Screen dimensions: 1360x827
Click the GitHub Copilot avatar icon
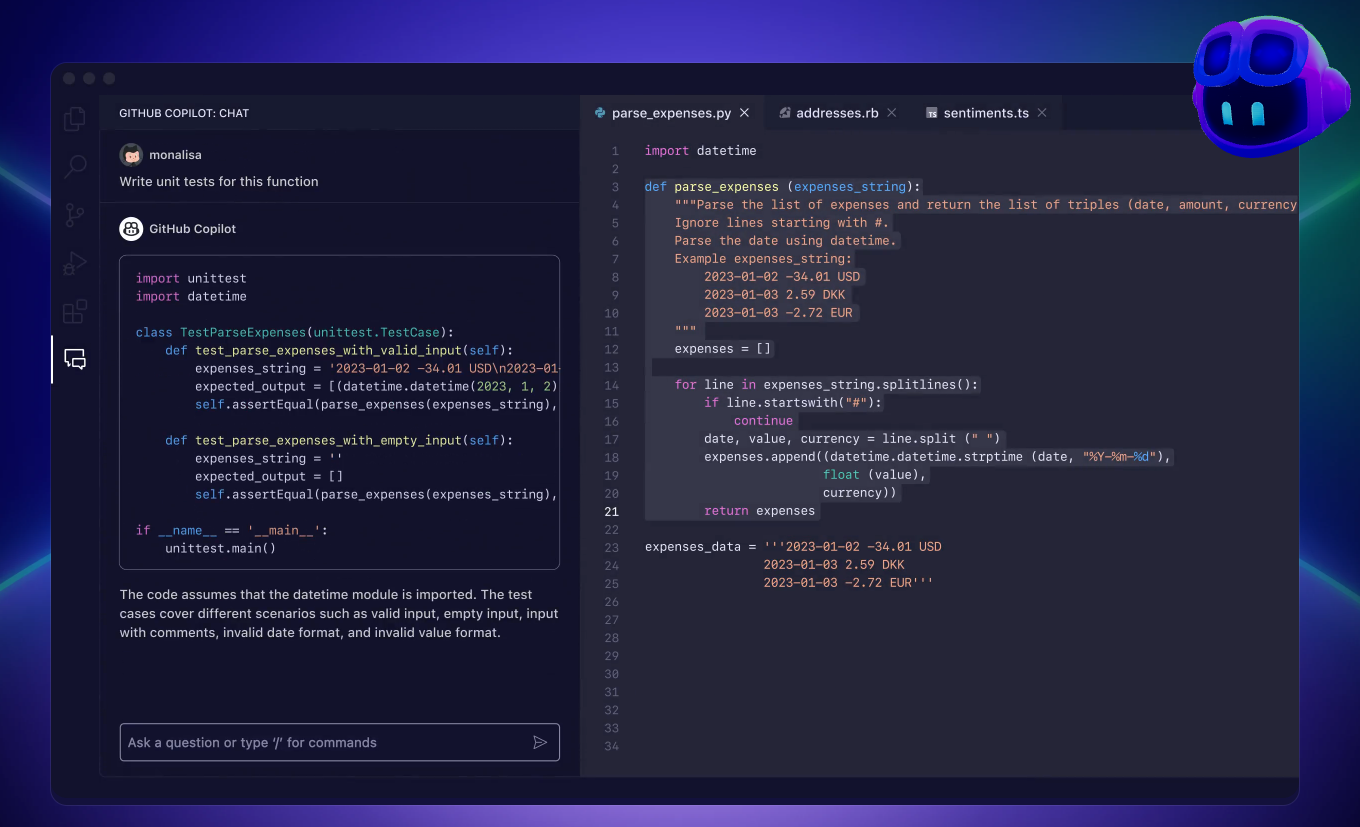[x=131, y=229]
